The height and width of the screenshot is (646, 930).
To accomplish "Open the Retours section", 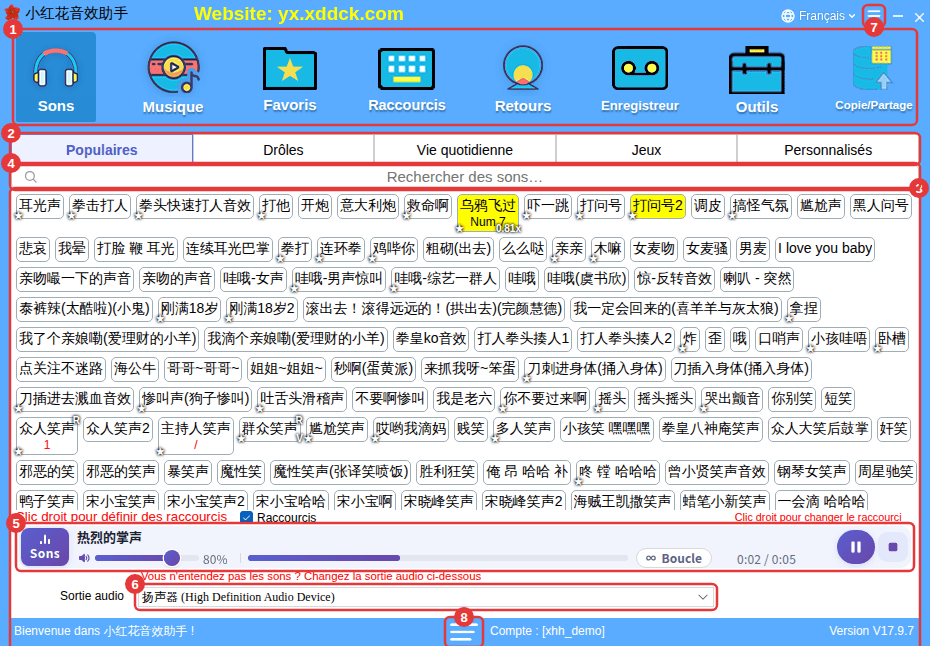I will [523, 77].
